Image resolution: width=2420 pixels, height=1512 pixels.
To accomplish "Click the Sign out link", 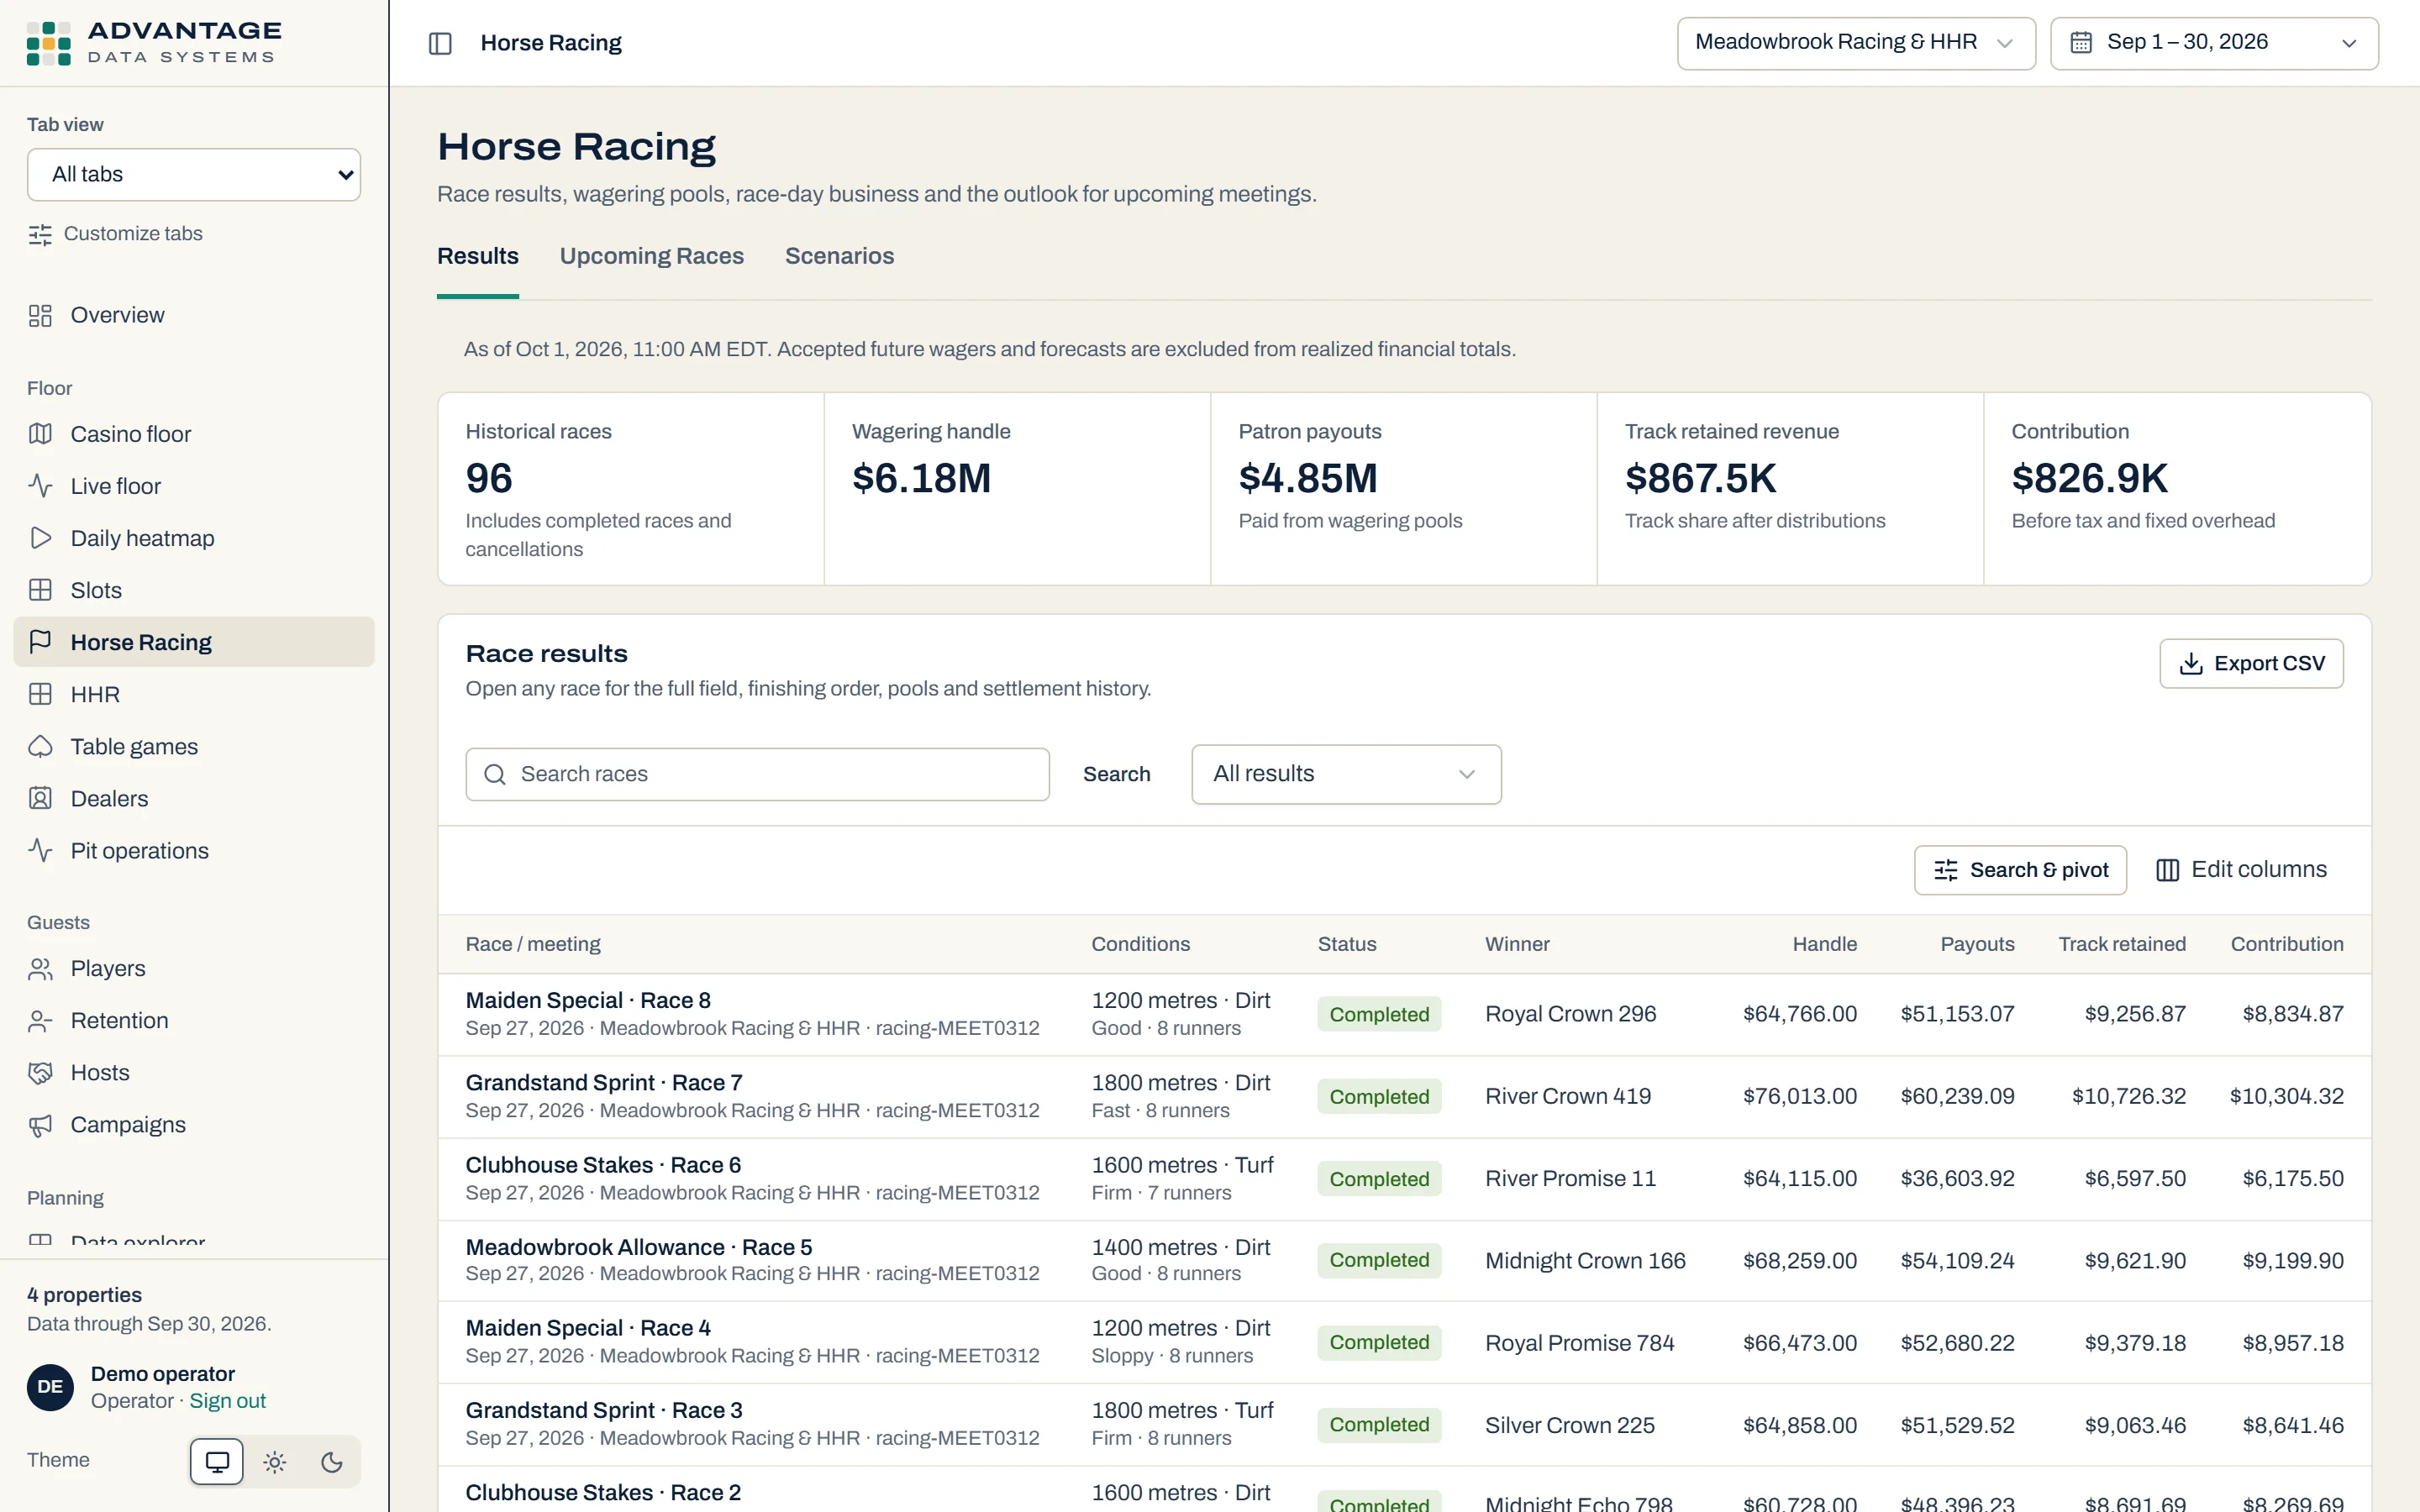I will coord(228,1401).
